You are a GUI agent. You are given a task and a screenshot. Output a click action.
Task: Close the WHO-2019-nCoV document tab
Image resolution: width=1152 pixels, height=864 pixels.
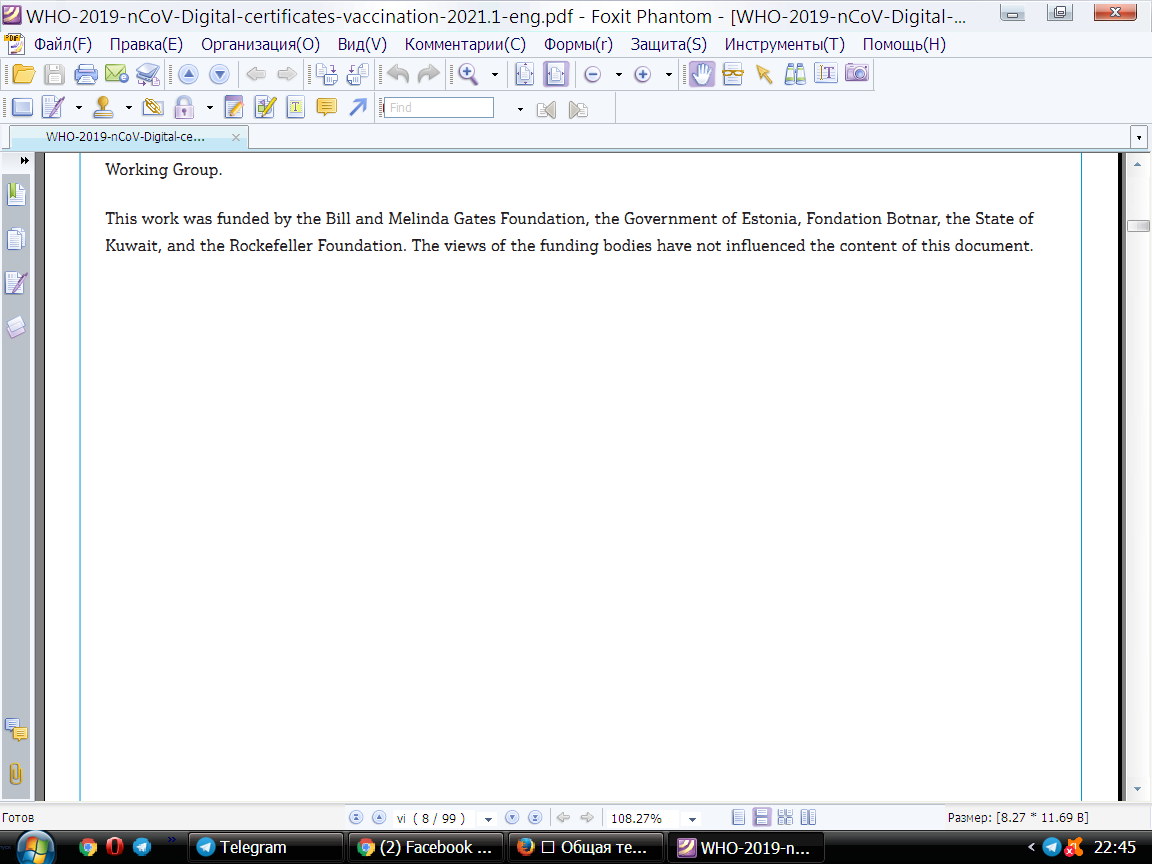pos(236,137)
